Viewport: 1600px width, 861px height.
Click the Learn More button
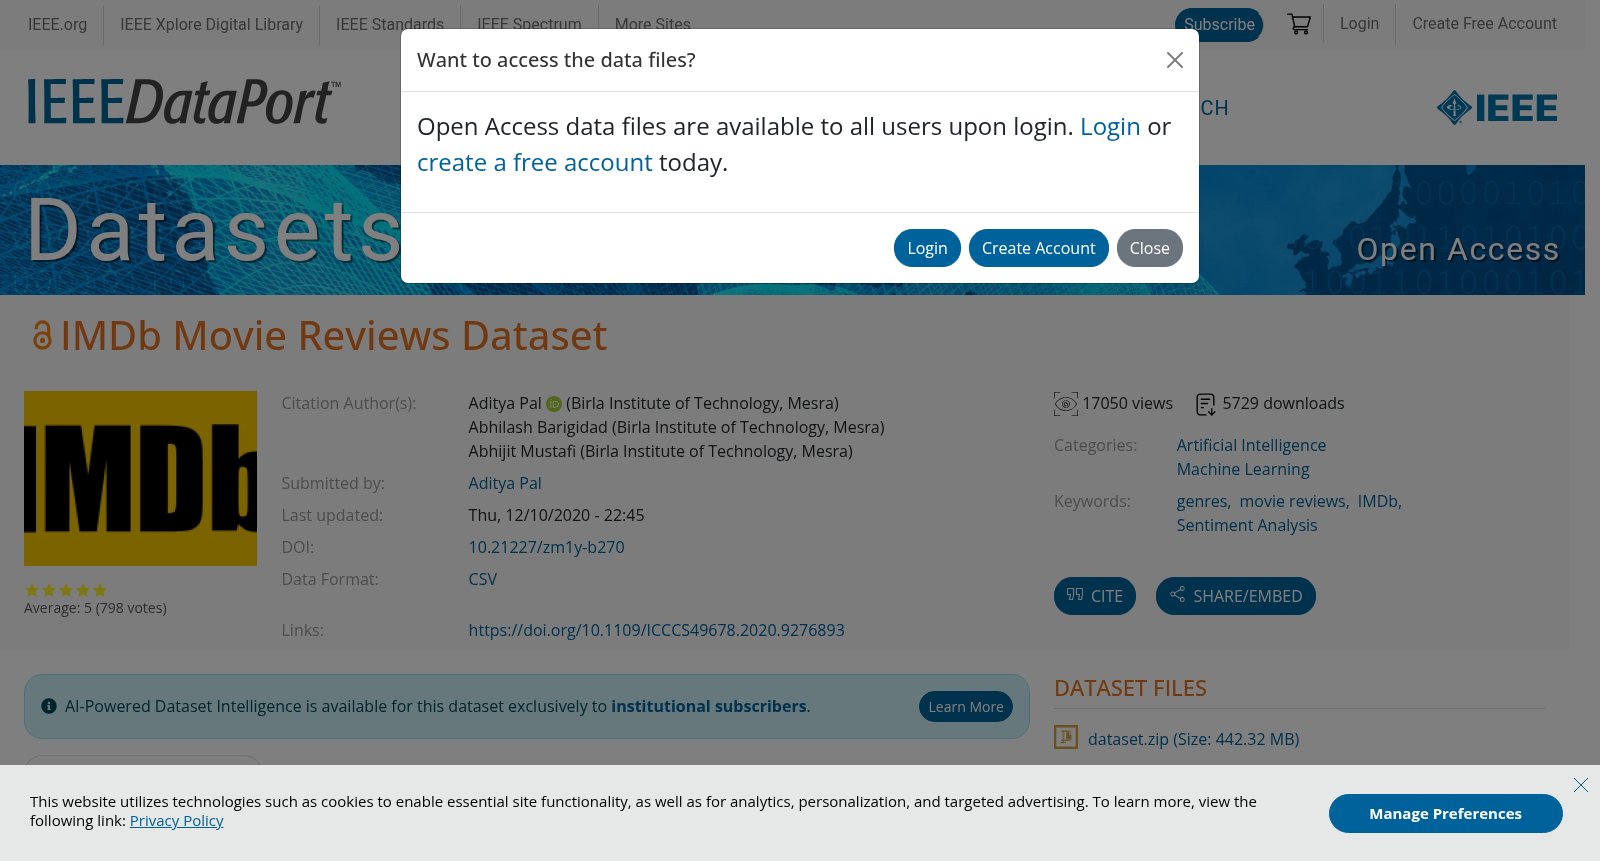966,706
